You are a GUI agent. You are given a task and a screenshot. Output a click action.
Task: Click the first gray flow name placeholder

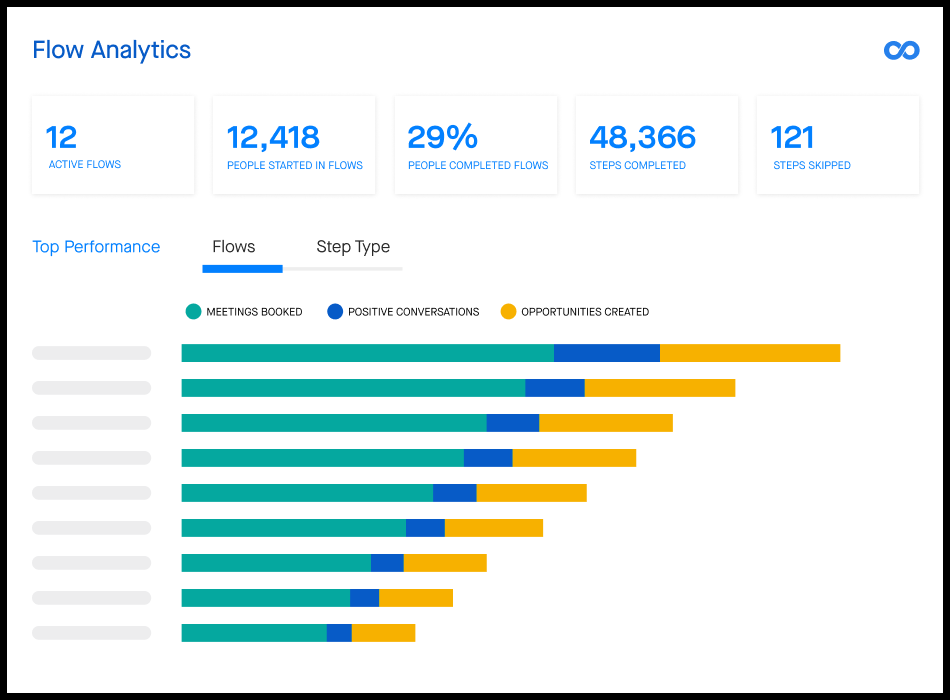pos(91,353)
